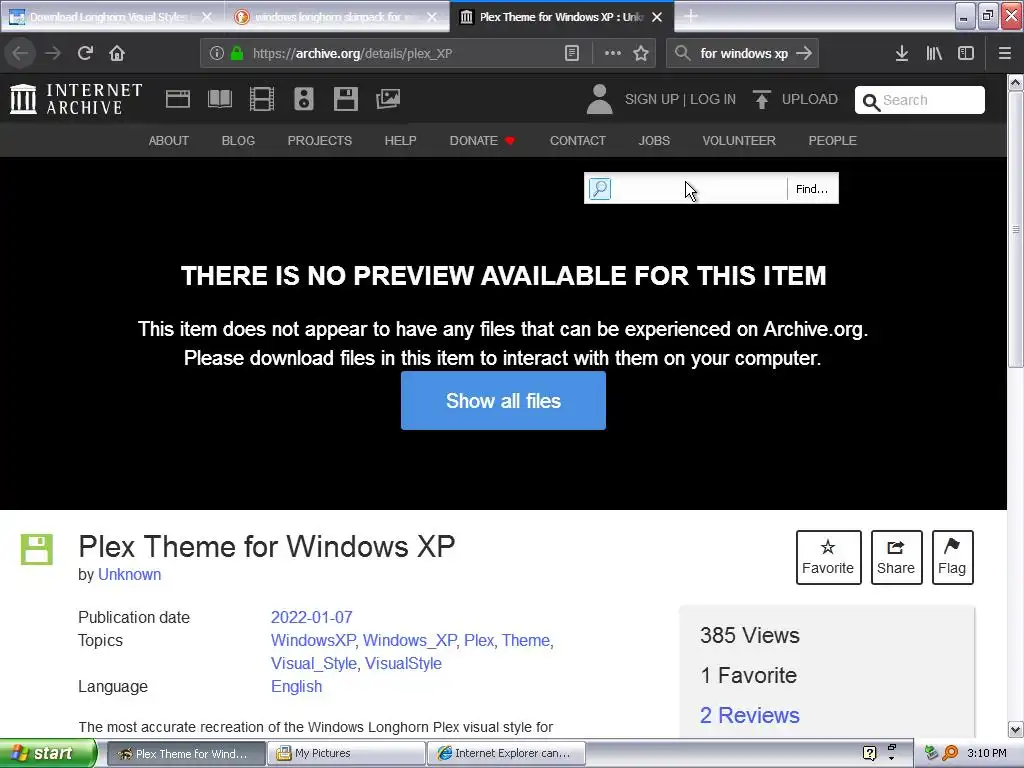Open the DONATE menu item
The height and width of the screenshot is (768, 1024).
(482, 140)
